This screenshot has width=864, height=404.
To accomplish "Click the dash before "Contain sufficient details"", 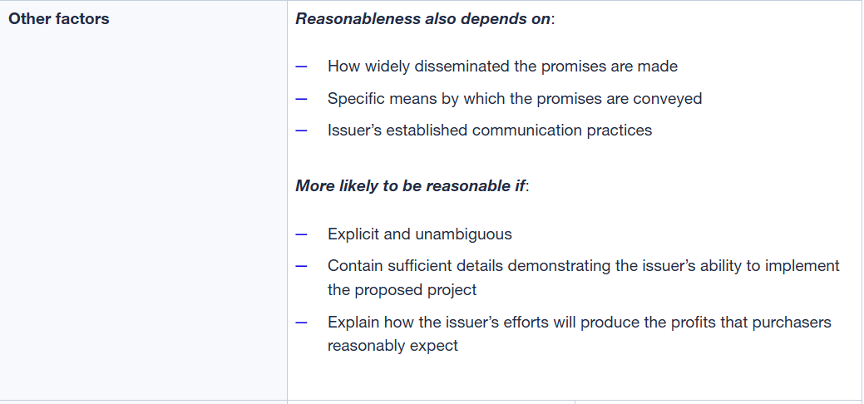I will [x=302, y=266].
